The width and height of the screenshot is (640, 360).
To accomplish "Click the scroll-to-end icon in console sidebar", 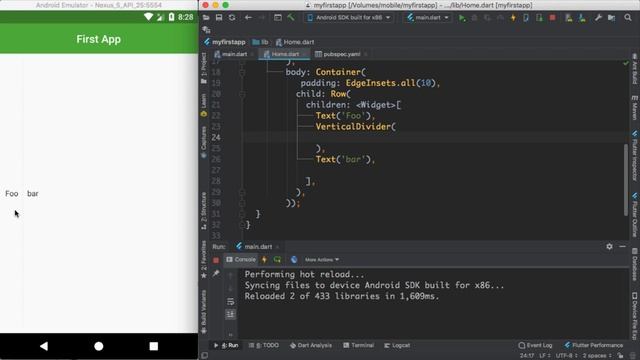I will click(x=231, y=314).
